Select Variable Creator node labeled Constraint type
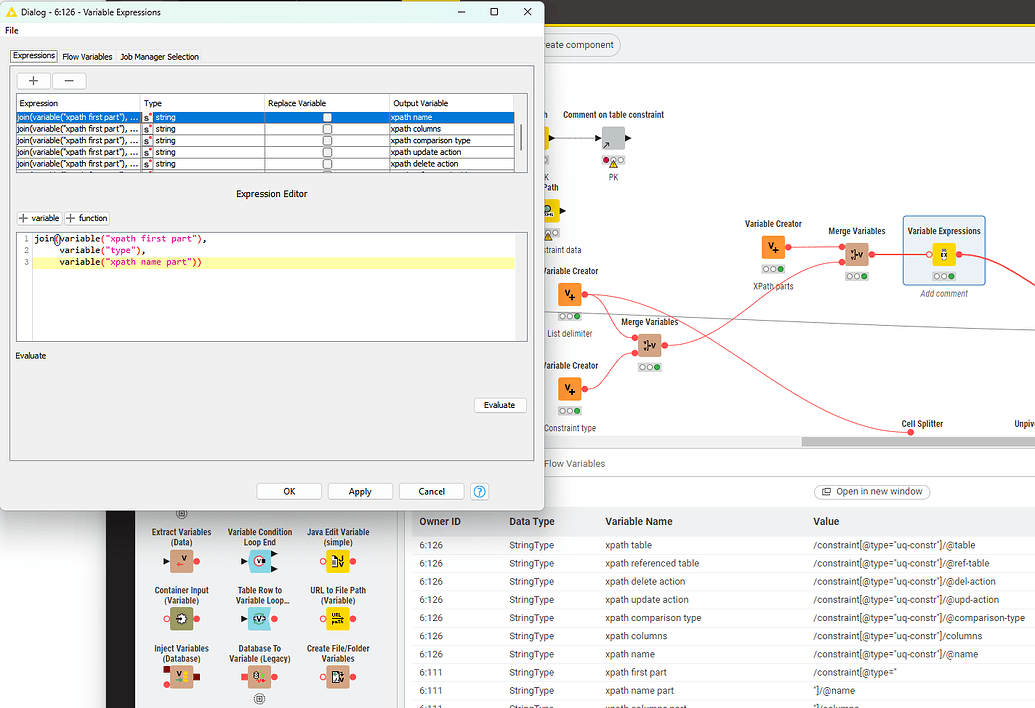Image resolution: width=1035 pixels, height=708 pixels. [570, 389]
